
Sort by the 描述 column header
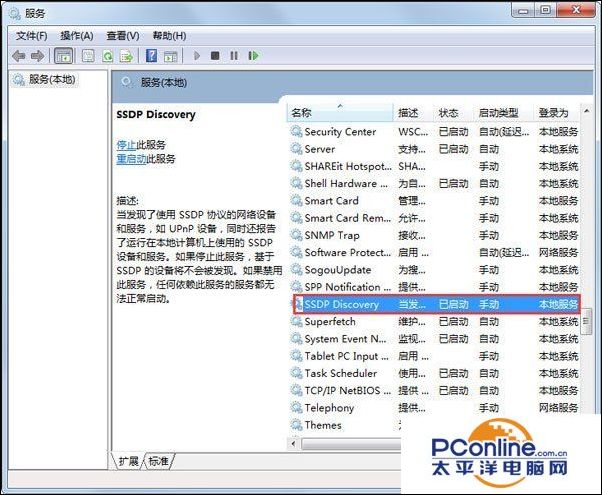(x=413, y=113)
